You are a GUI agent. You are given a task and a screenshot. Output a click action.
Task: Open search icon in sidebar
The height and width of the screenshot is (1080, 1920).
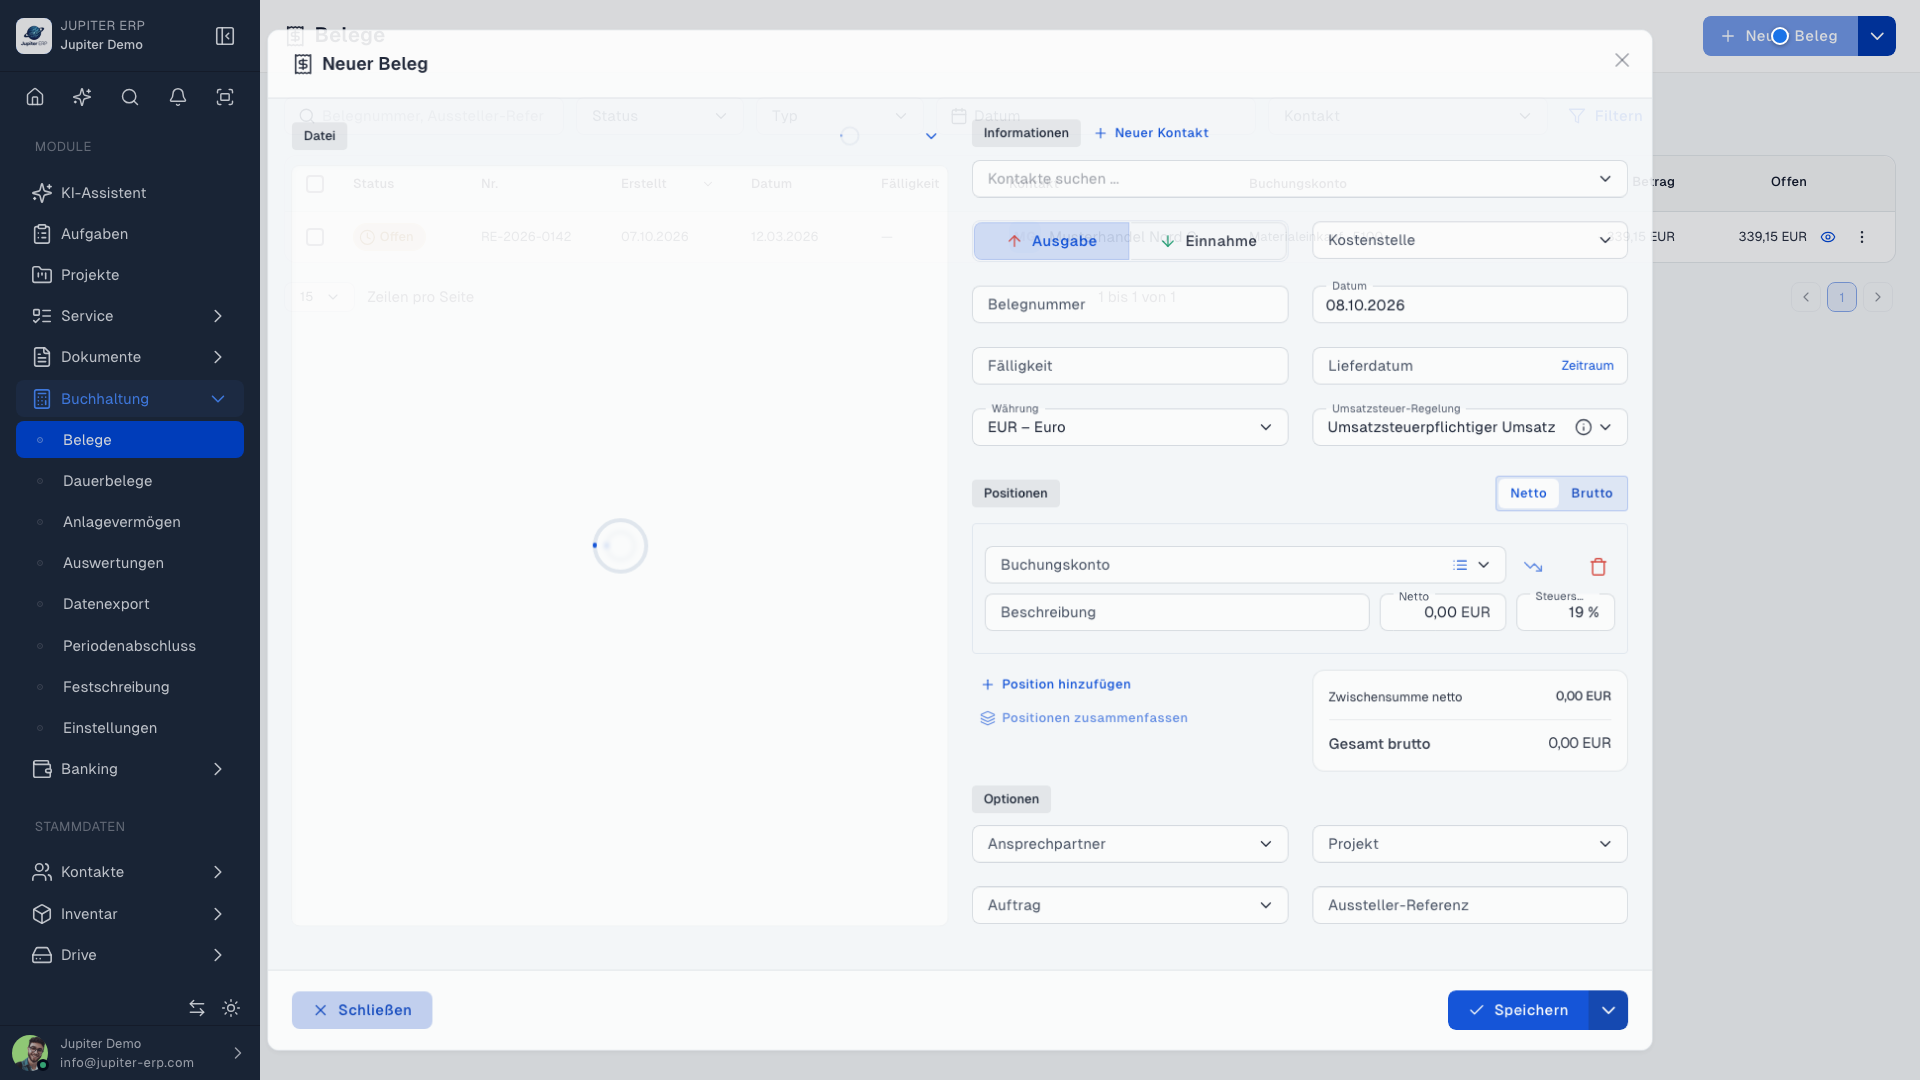(x=130, y=97)
